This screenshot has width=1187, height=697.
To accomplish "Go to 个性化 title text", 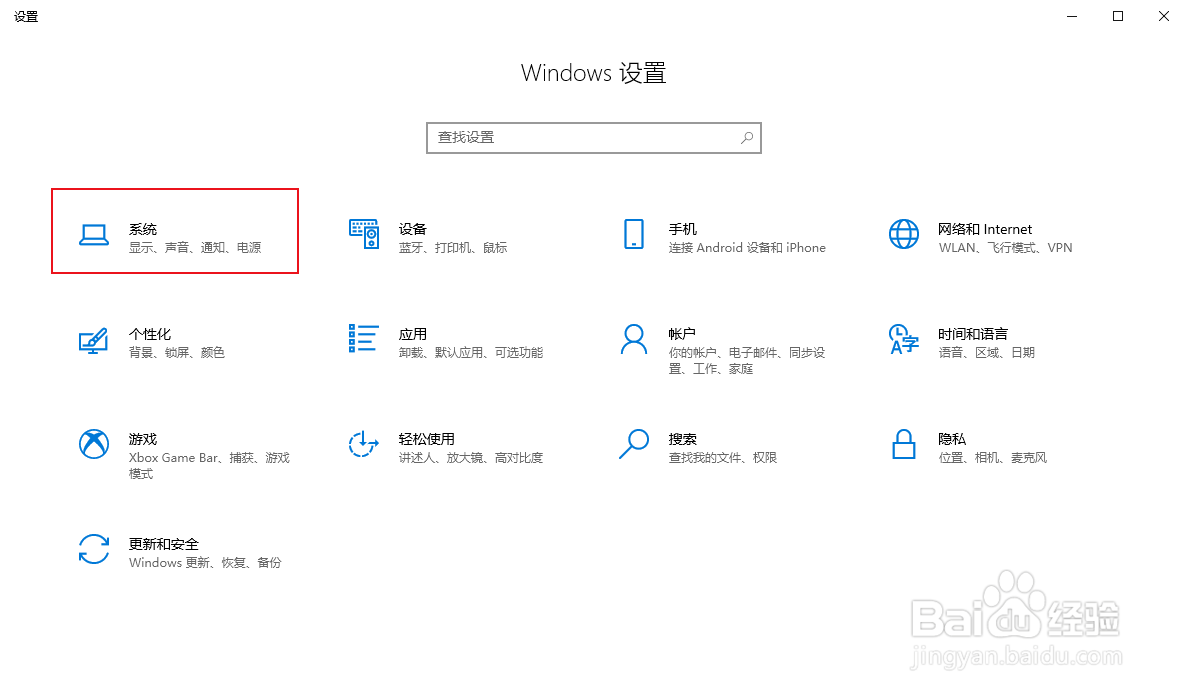I will point(150,334).
